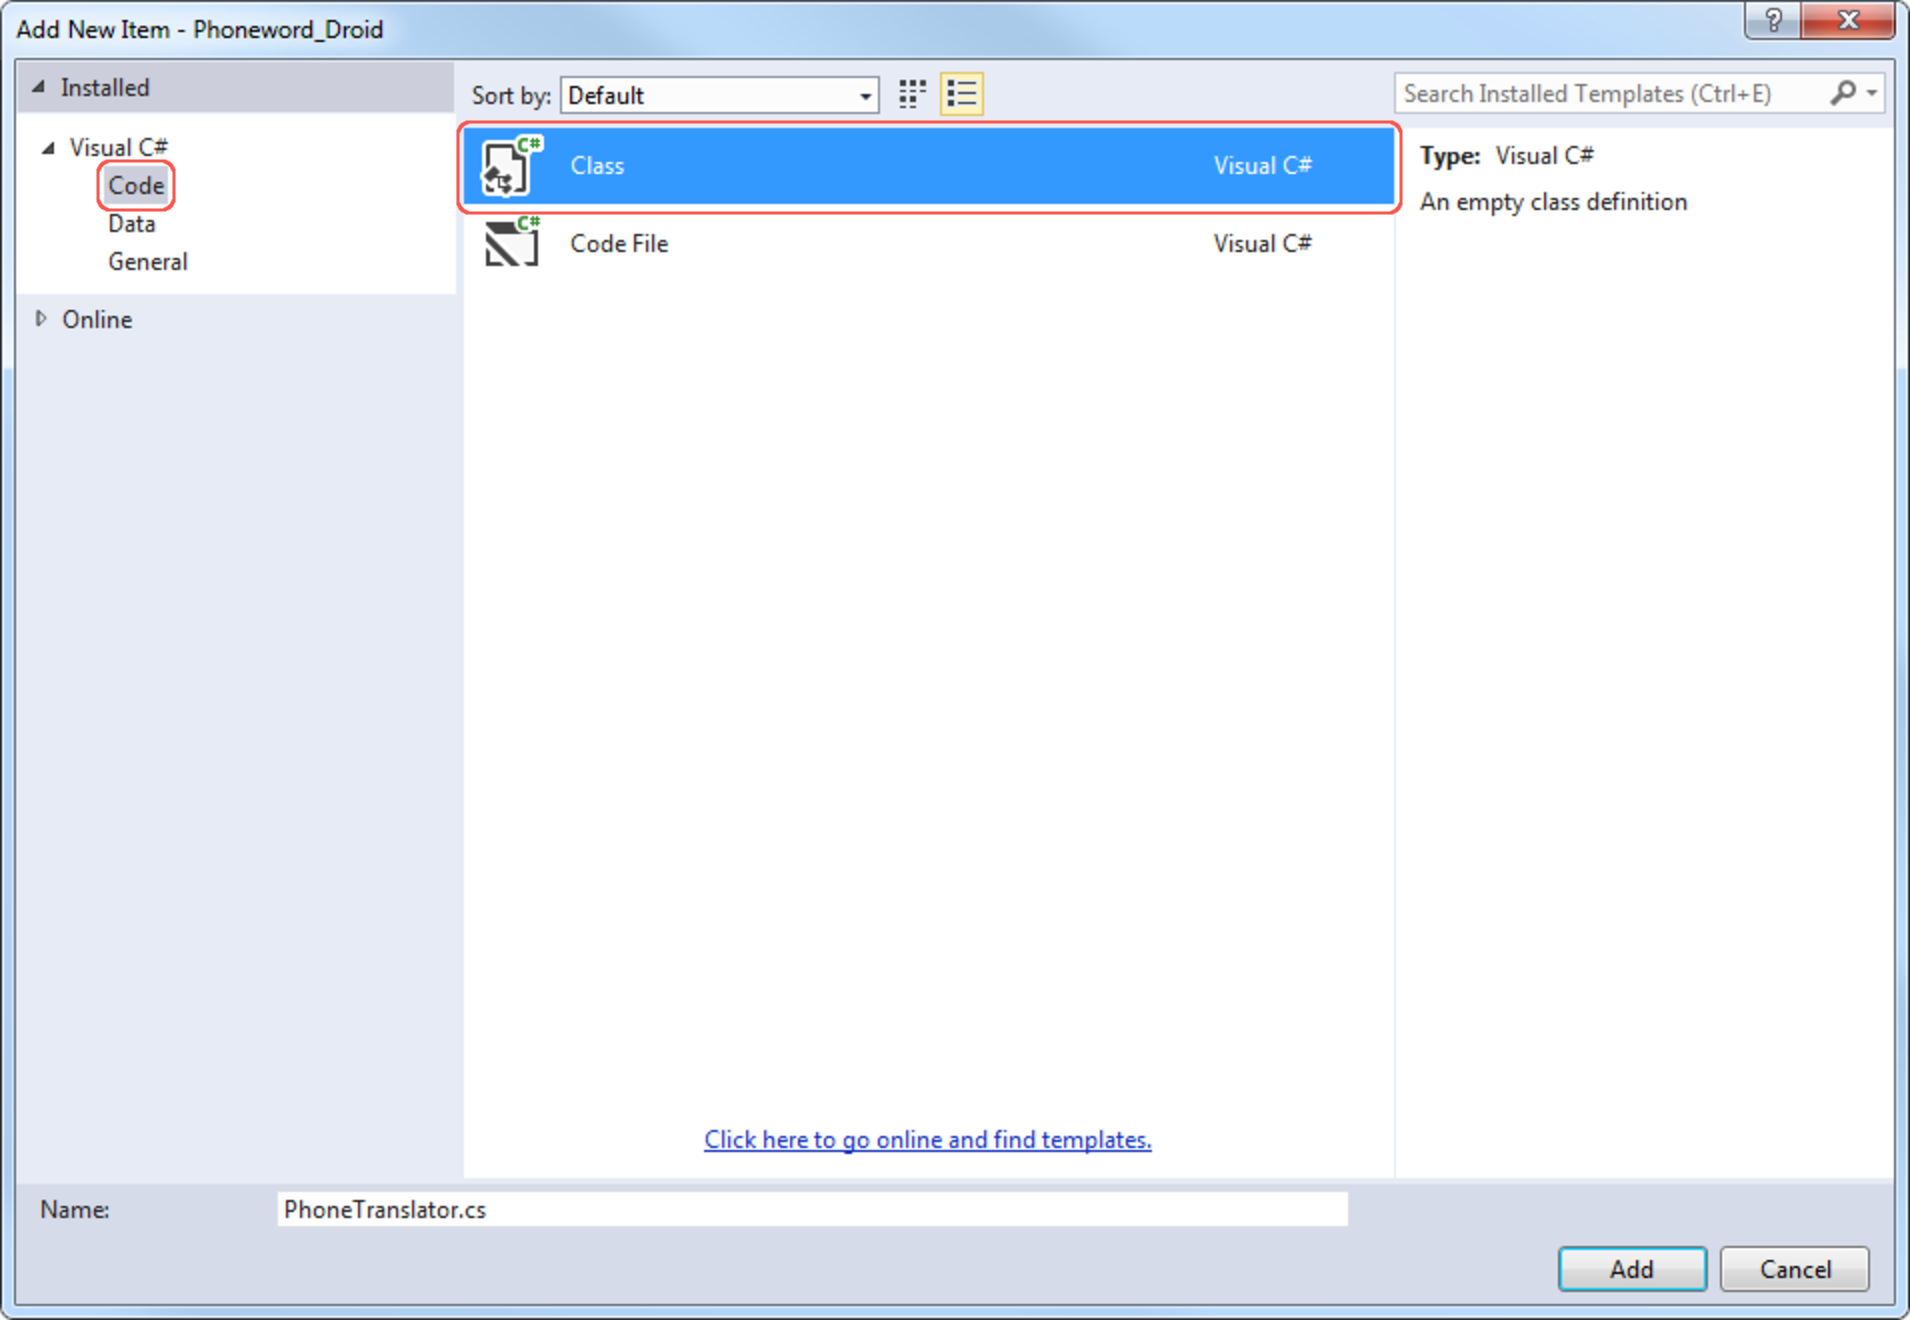This screenshot has height=1320, width=1910.
Task: Click the Name field containing PhoneTranslator.cs
Action: (x=811, y=1209)
